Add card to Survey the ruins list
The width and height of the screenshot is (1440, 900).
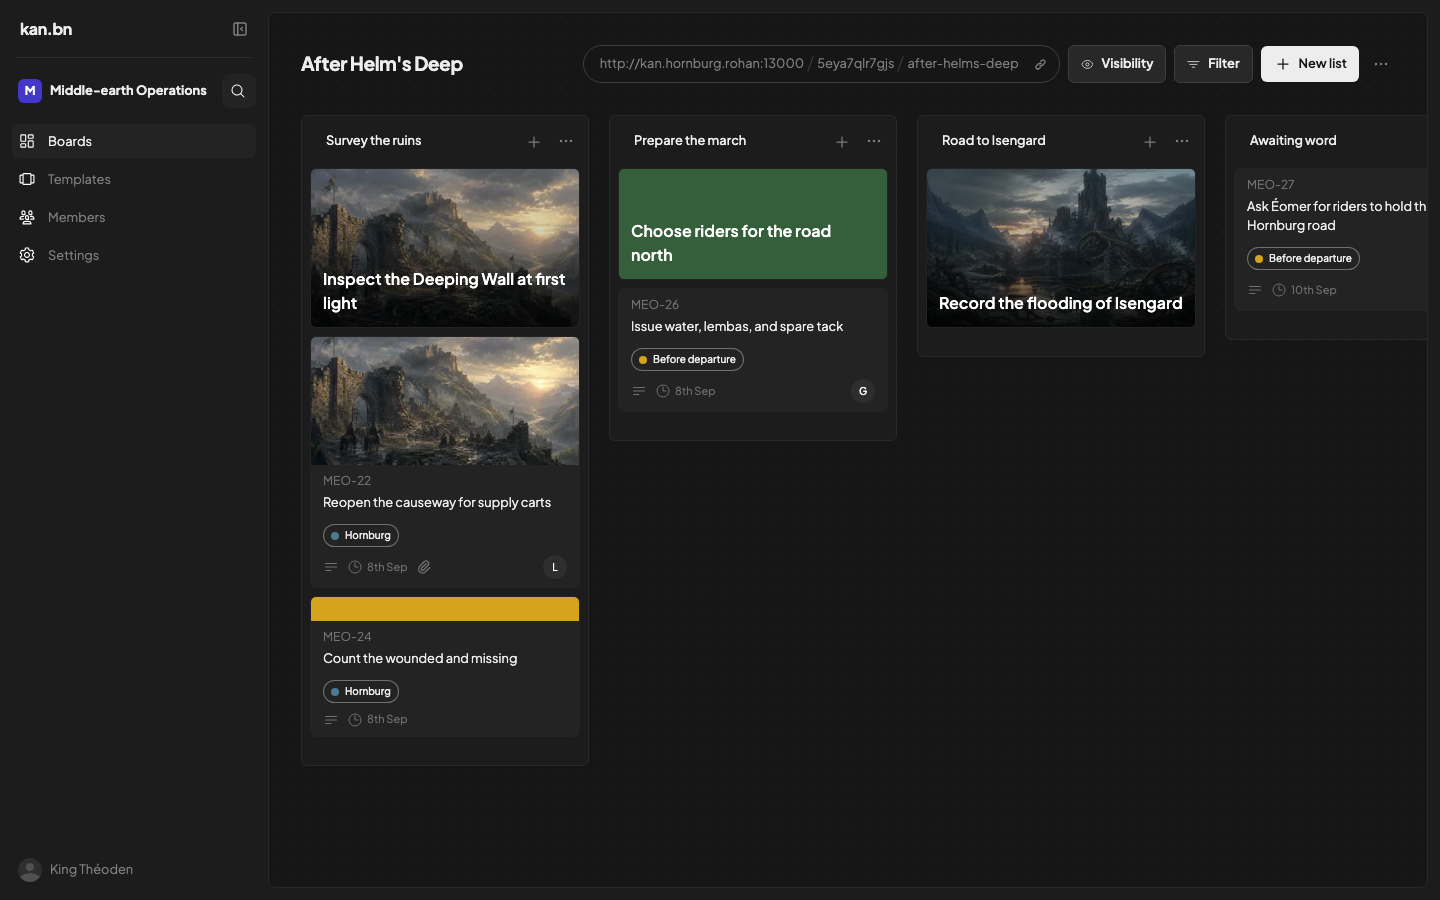(534, 142)
